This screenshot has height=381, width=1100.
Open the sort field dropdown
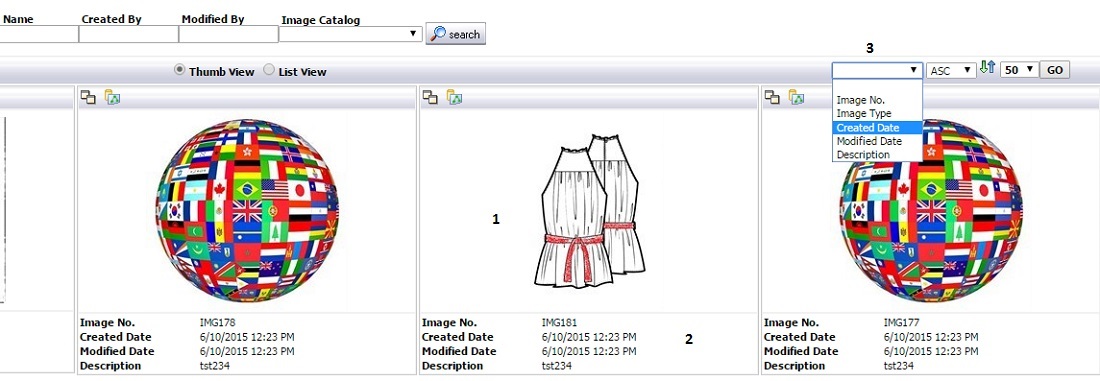(x=877, y=70)
